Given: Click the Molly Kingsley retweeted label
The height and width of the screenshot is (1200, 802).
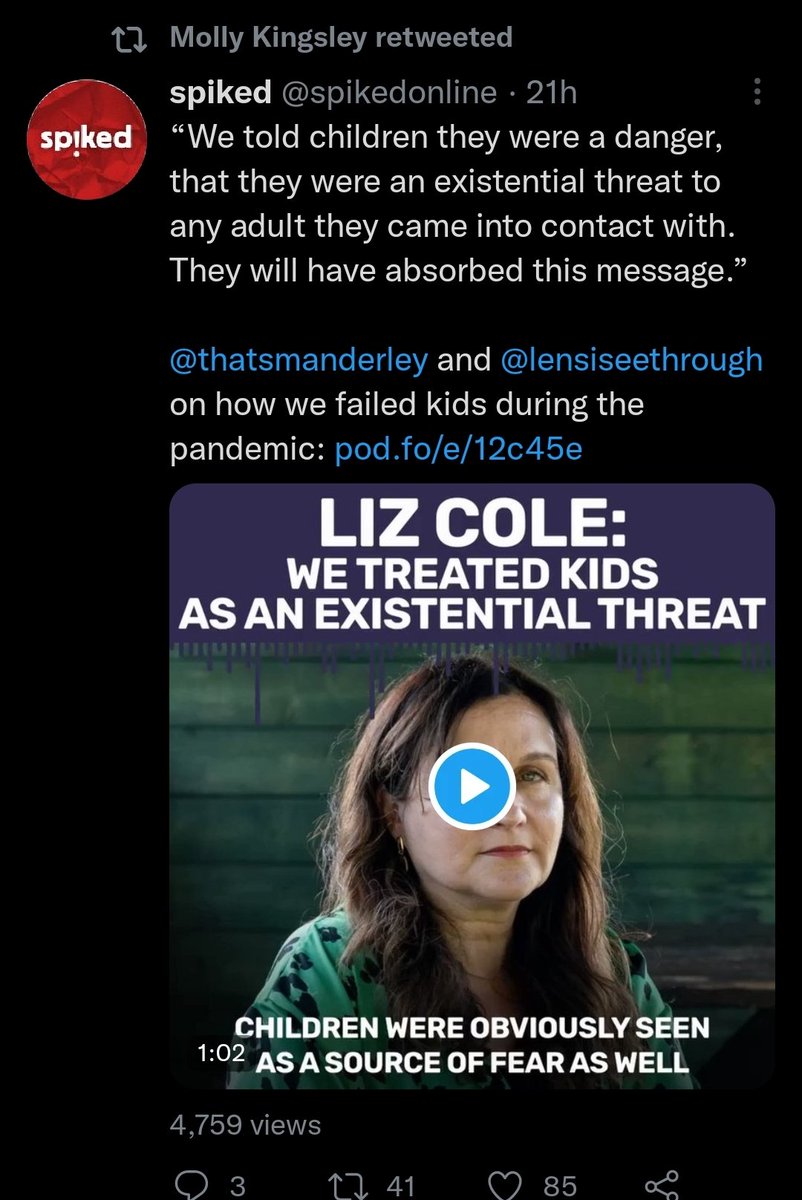Looking at the screenshot, I should [x=341, y=38].
